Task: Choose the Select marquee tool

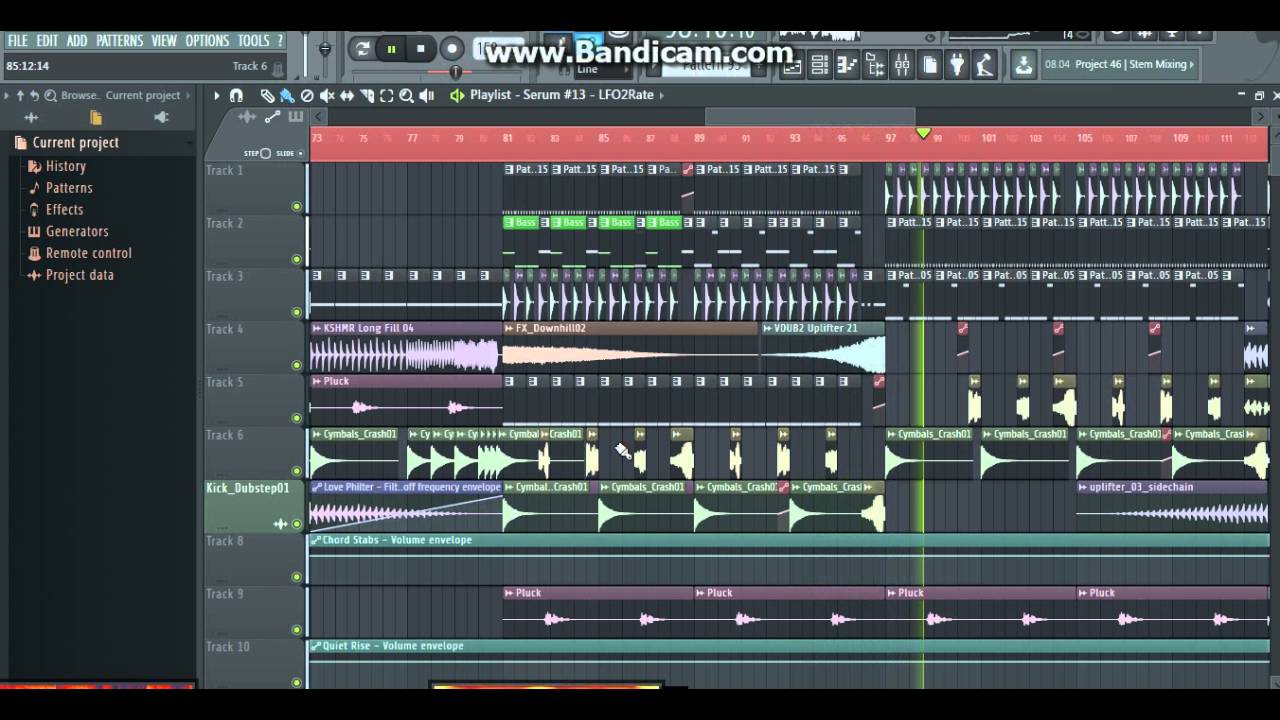Action: pyautogui.click(x=387, y=95)
